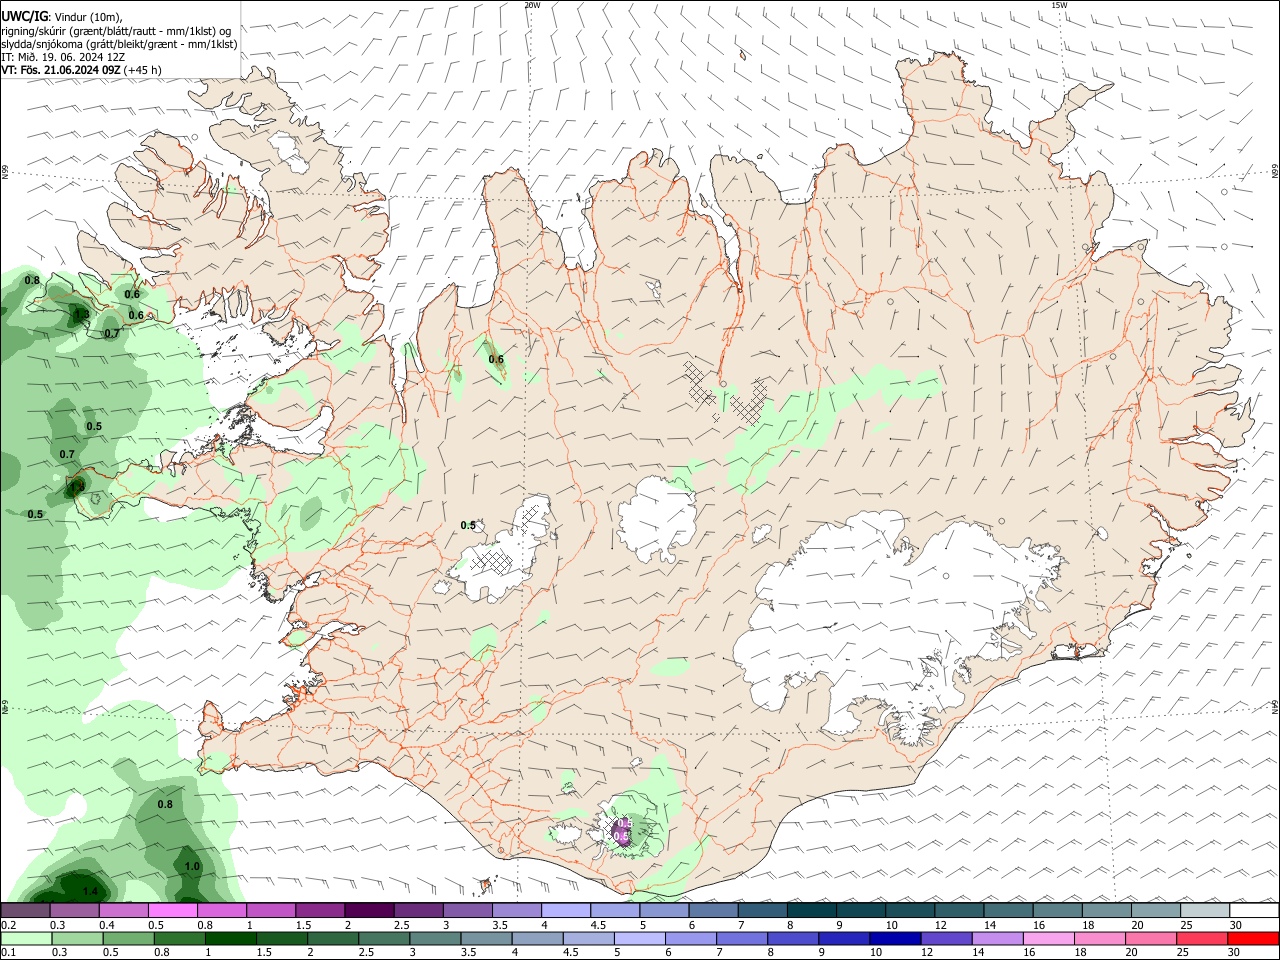The height and width of the screenshot is (960, 1280).
Task: Click the 20 rose pink rain legend swatch
Action: (1151, 938)
